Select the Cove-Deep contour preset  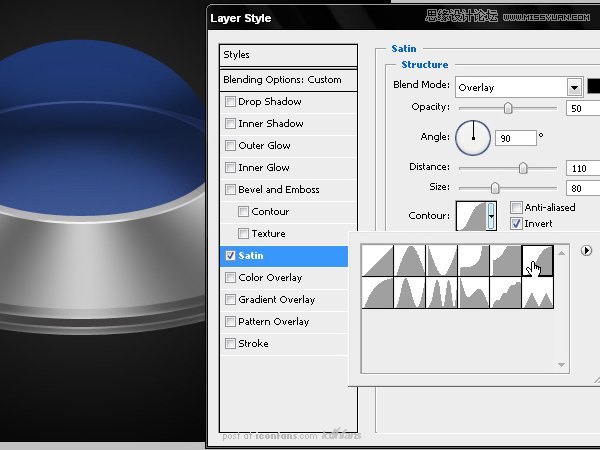tap(474, 261)
